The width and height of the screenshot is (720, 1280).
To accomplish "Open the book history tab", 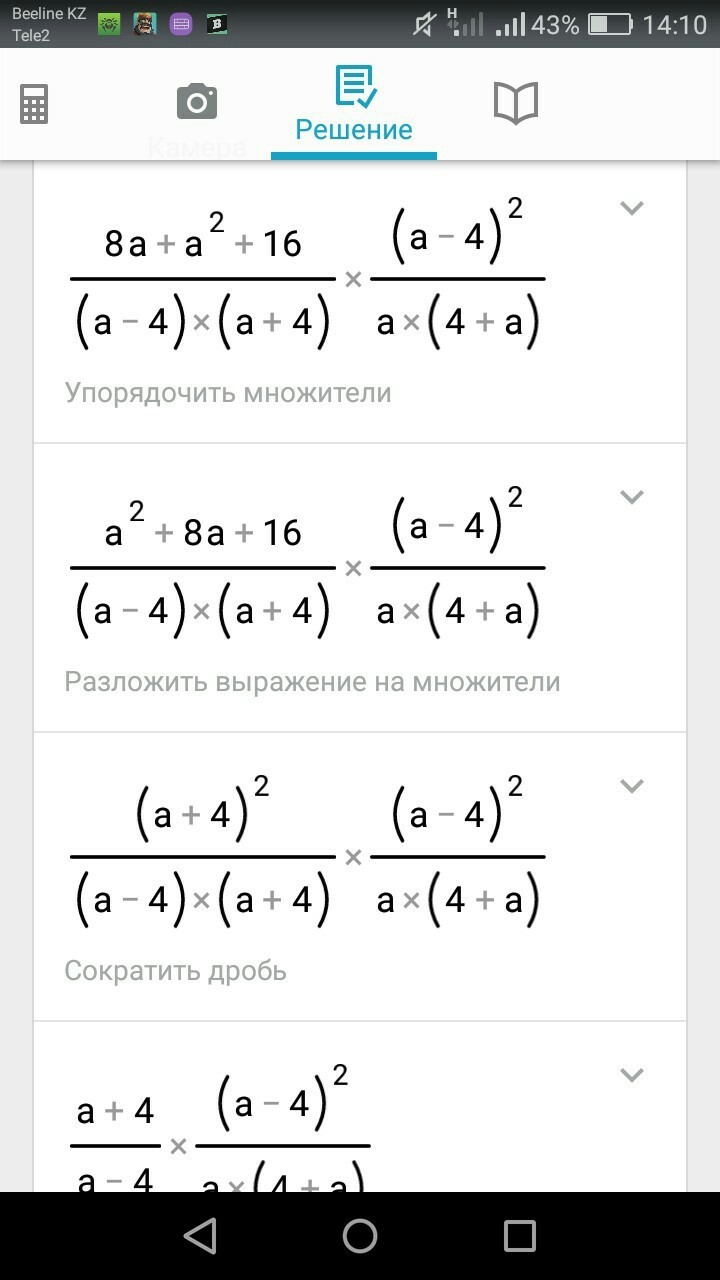I will point(516,103).
